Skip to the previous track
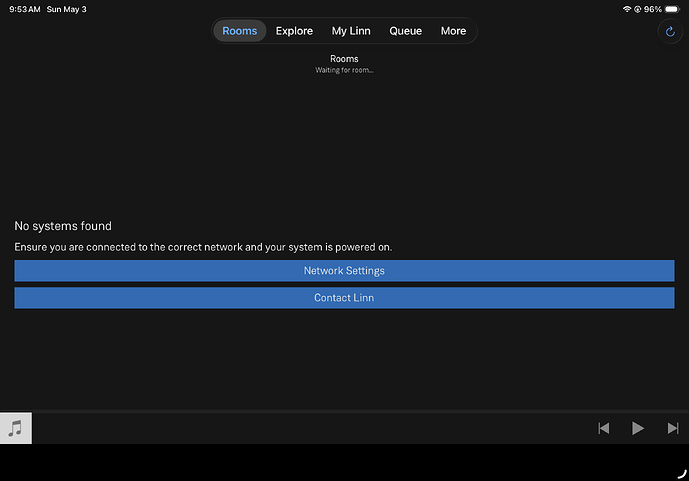 [603, 428]
